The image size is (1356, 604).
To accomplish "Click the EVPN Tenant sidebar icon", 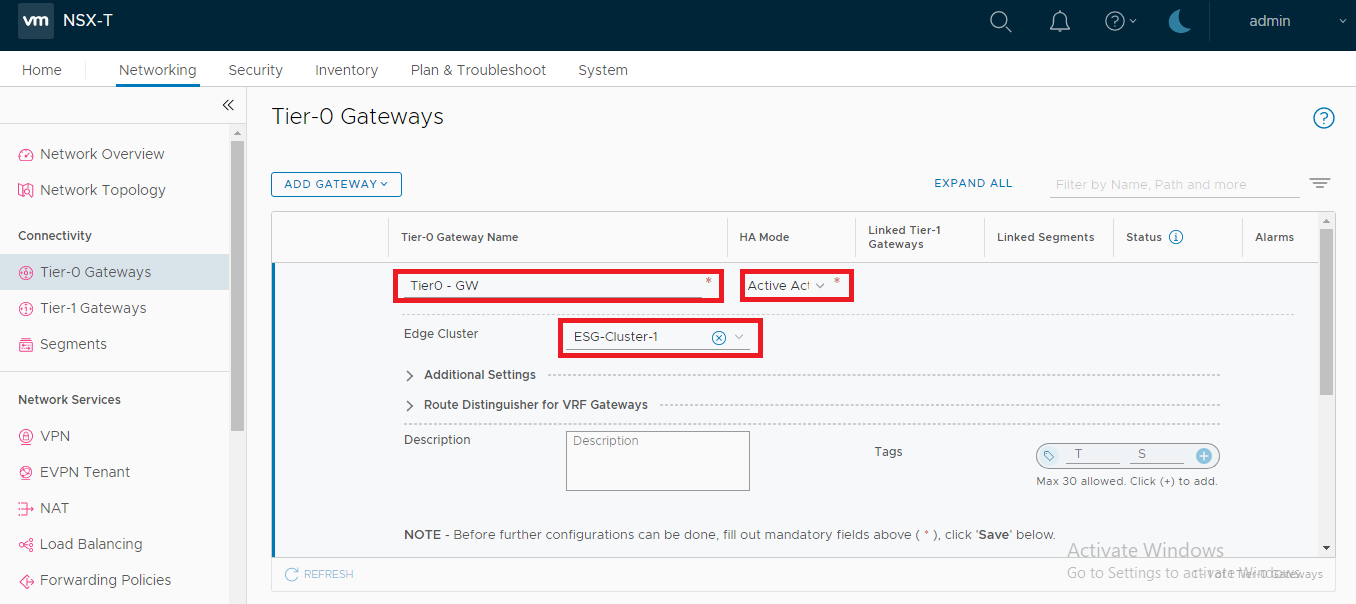I will (x=26, y=472).
